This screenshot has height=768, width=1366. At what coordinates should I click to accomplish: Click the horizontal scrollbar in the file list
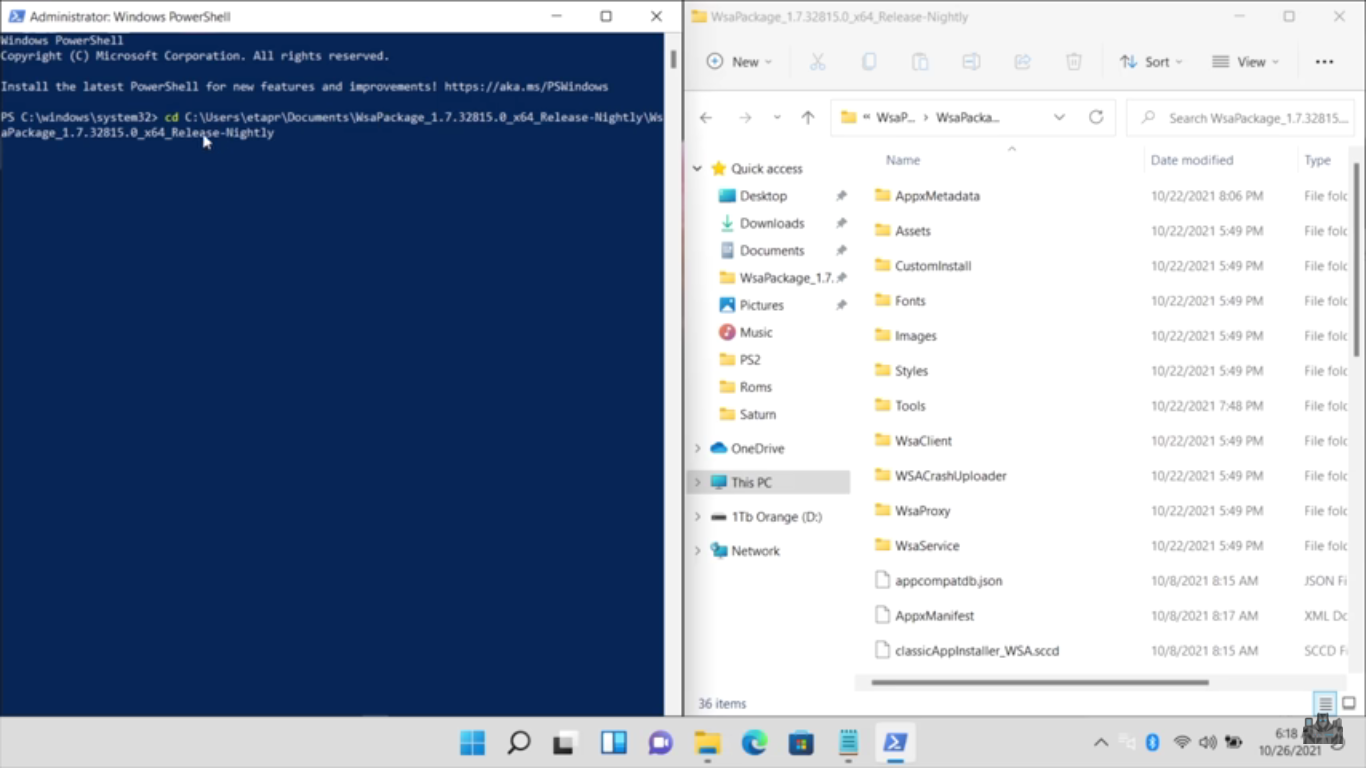pos(1040,683)
